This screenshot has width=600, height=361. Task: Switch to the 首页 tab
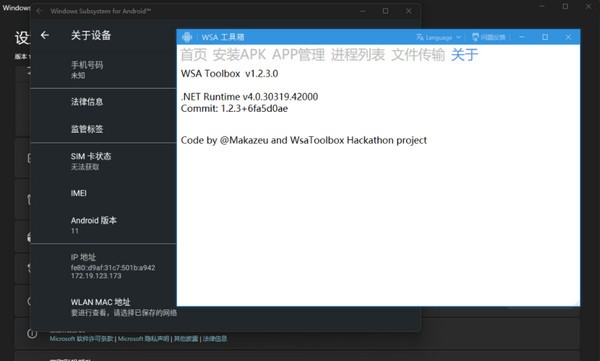(x=194, y=55)
